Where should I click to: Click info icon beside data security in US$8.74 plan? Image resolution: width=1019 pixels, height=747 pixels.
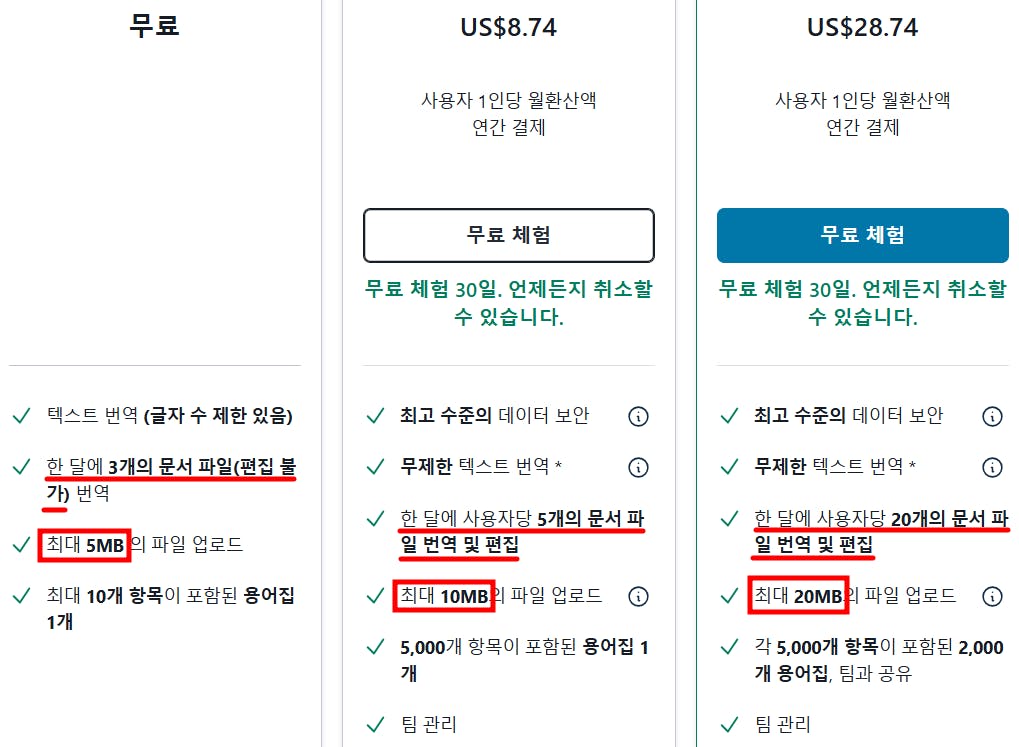(638, 416)
